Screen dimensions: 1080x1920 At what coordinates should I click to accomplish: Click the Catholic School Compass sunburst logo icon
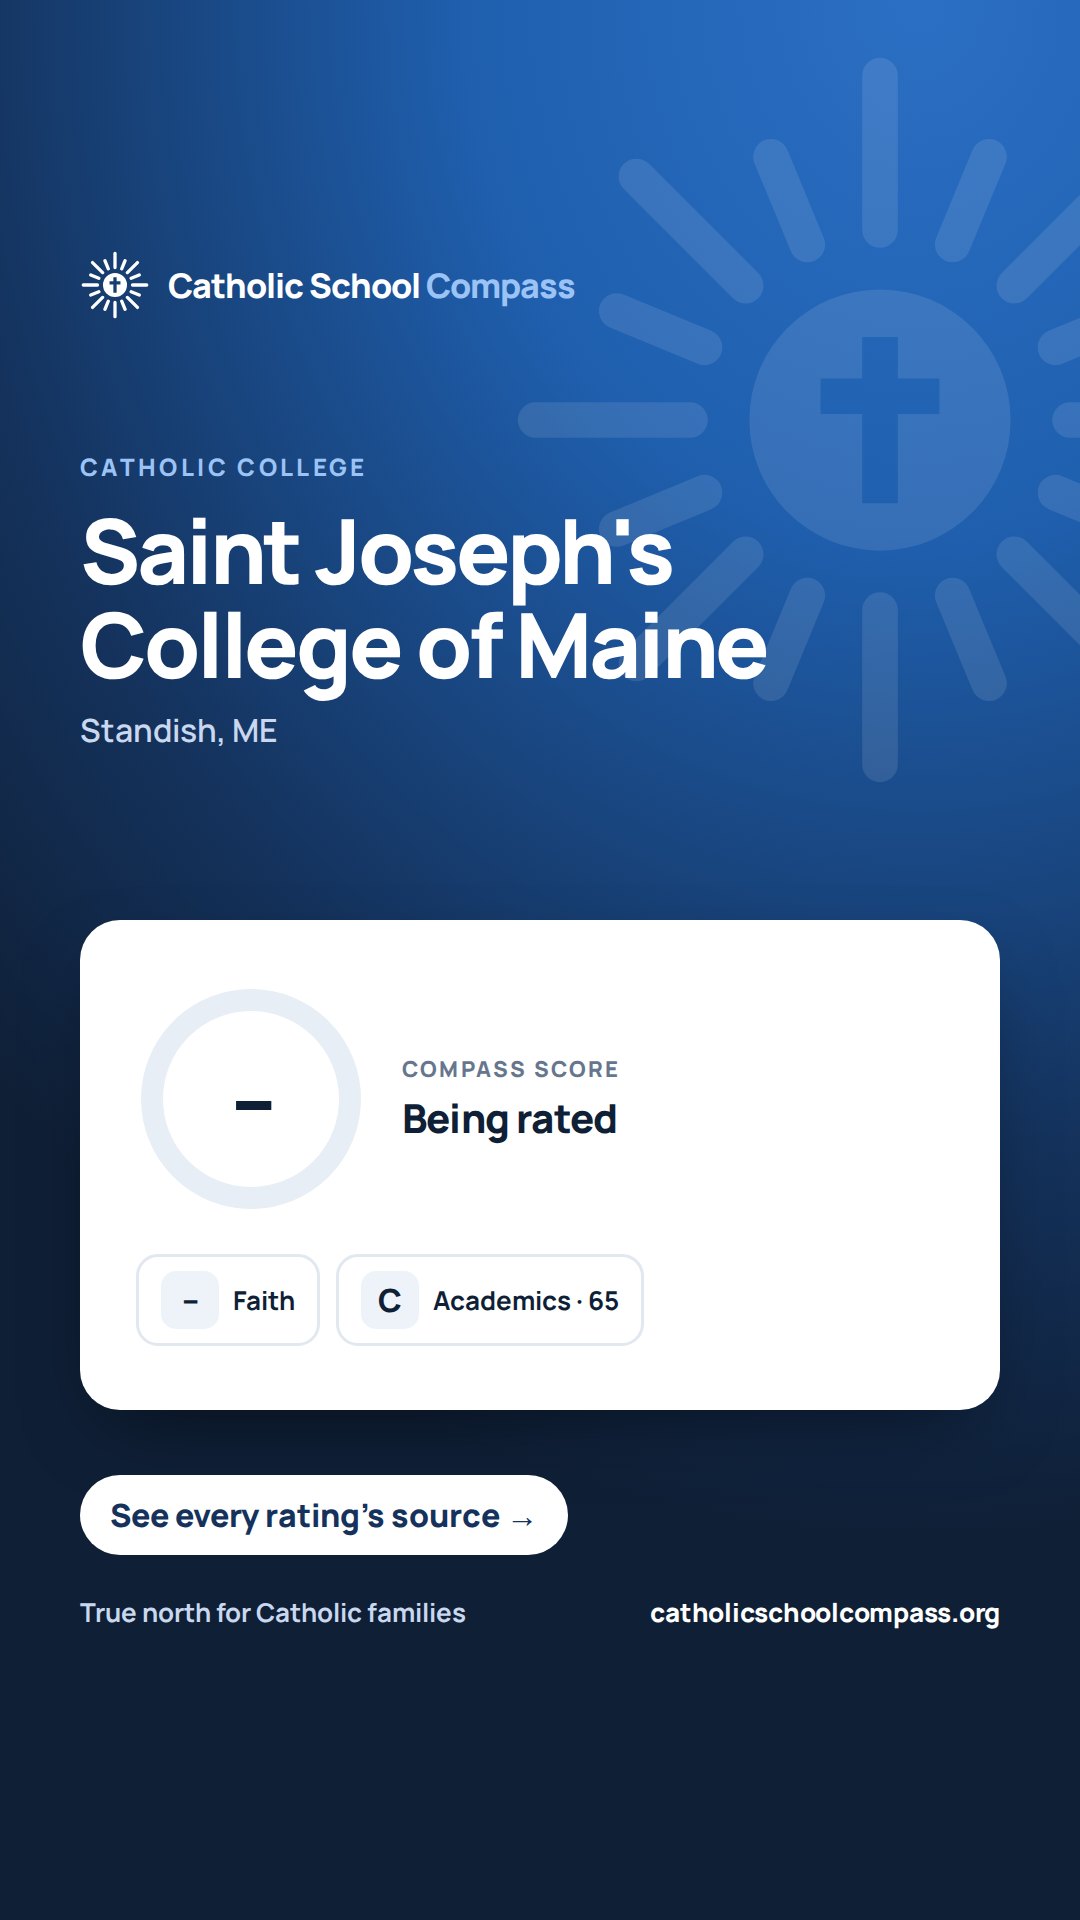pyautogui.click(x=115, y=285)
